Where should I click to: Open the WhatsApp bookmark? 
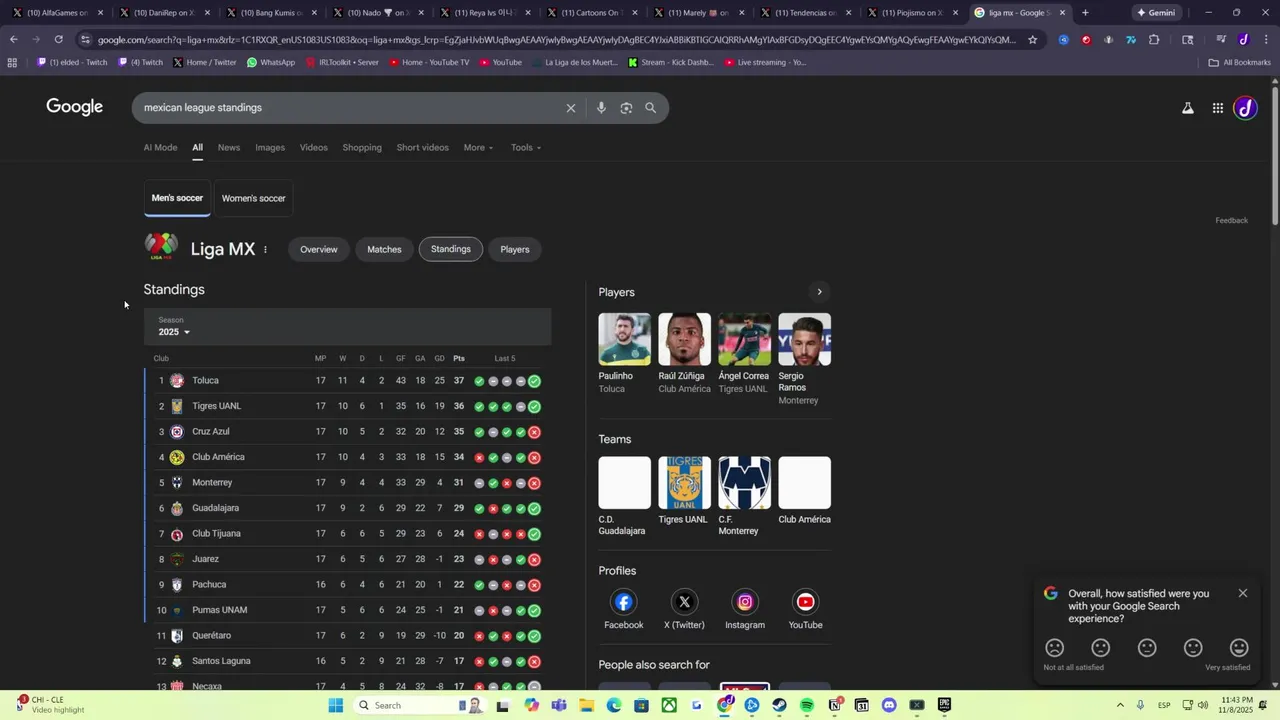(271, 62)
